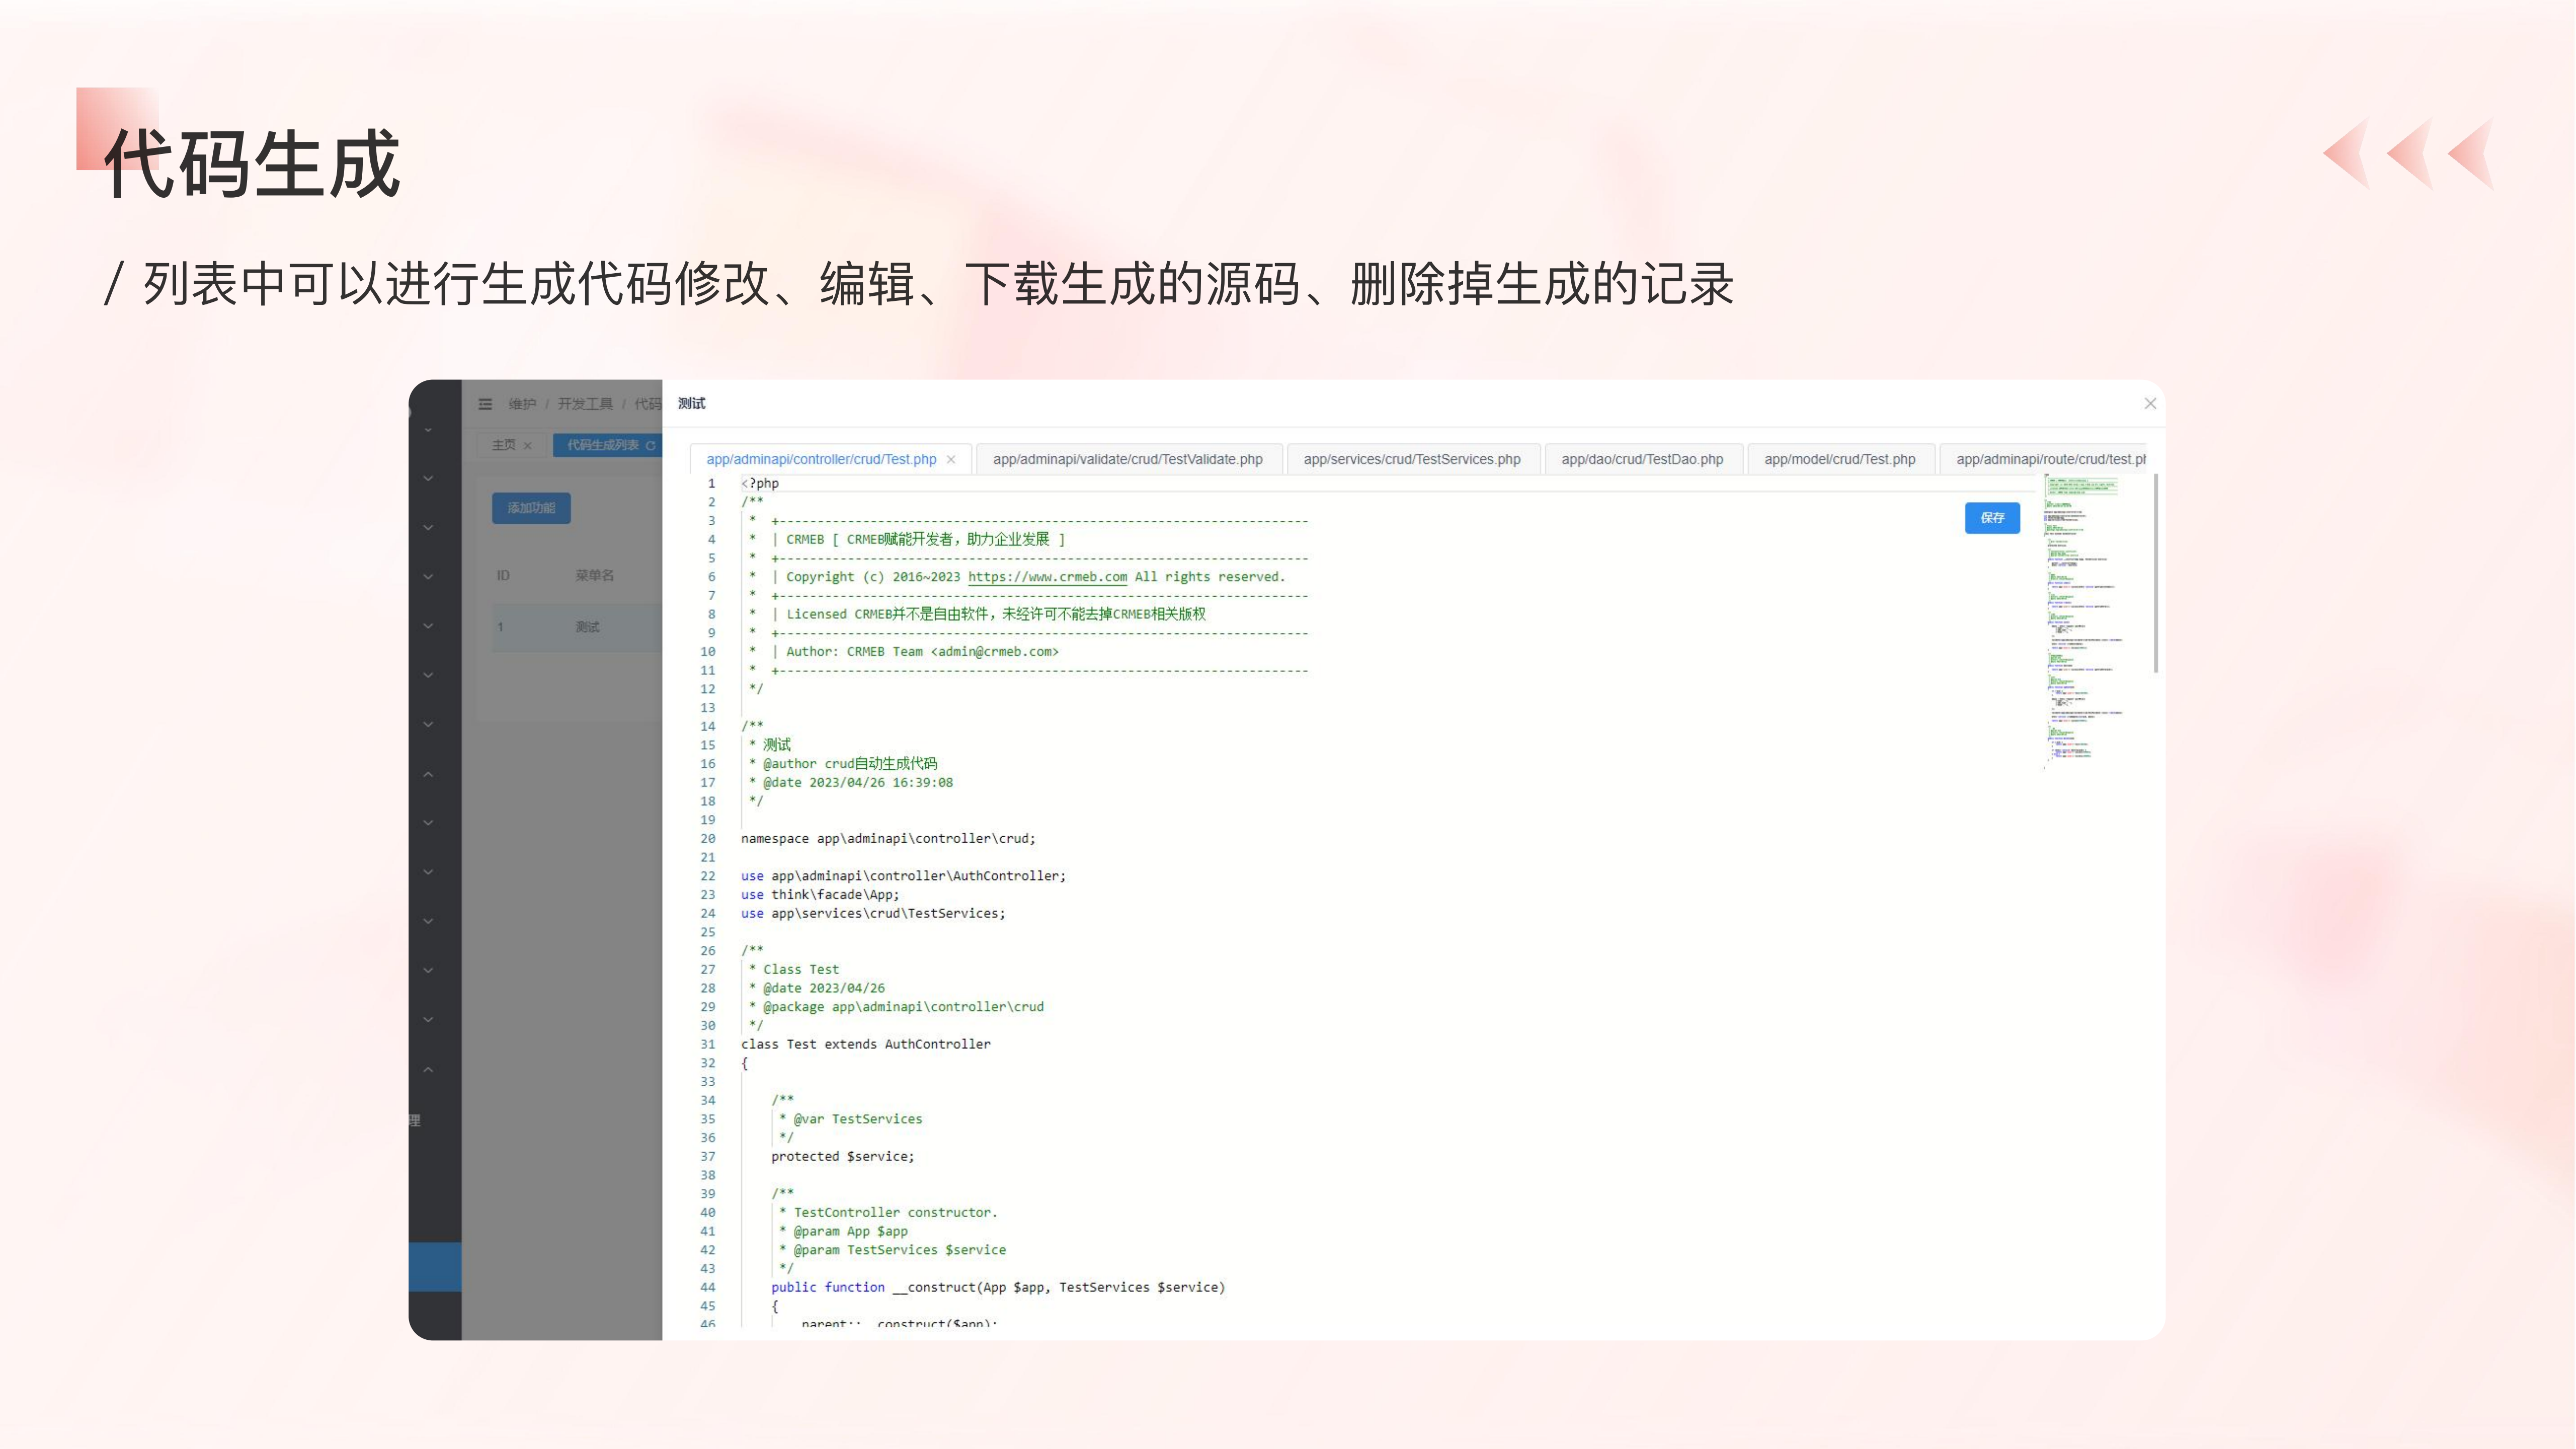Close the 测试 dialog with the X icon

(x=2150, y=403)
